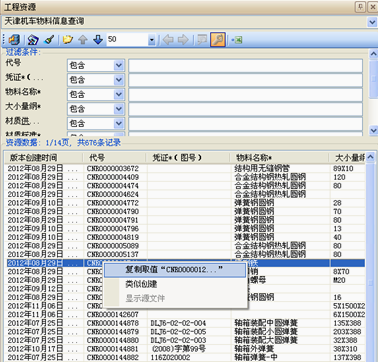Open the 代号 condition 包含 dropdown
The width and height of the screenshot is (378, 362).
coord(119,65)
